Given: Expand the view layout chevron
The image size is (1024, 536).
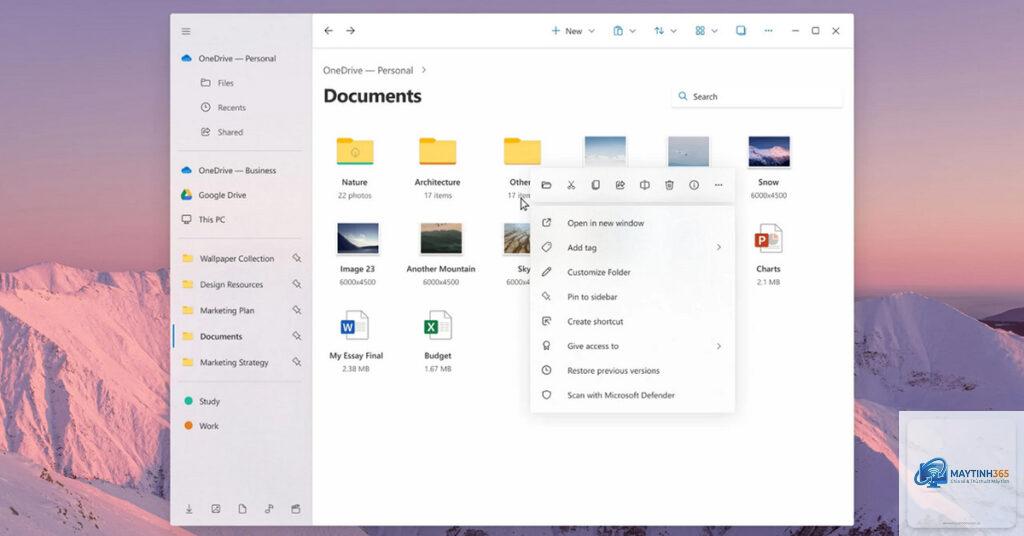Looking at the screenshot, I should [714, 31].
